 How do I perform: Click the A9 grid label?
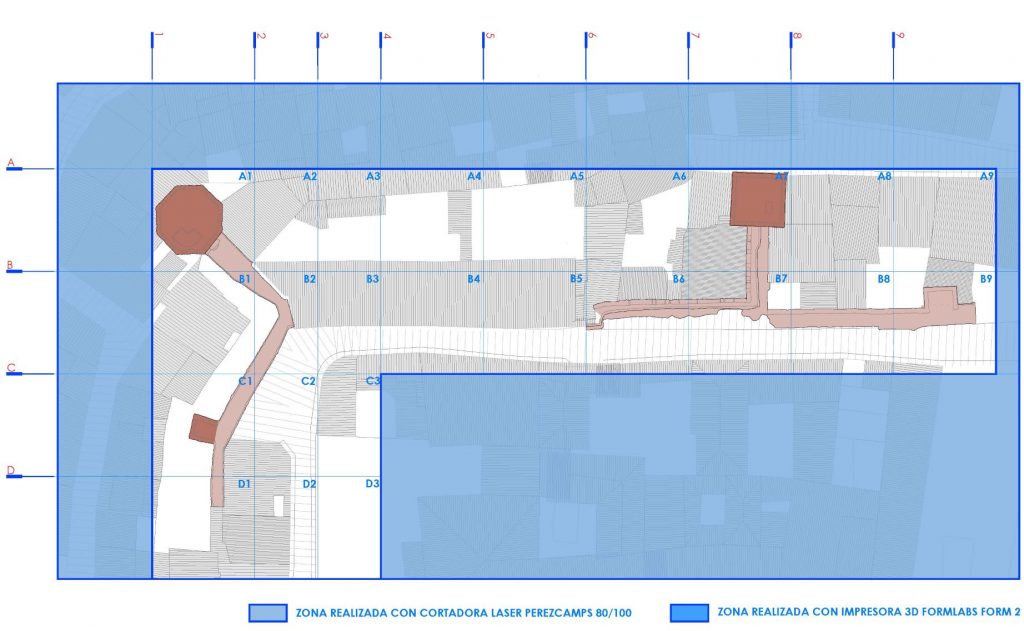[986, 177]
